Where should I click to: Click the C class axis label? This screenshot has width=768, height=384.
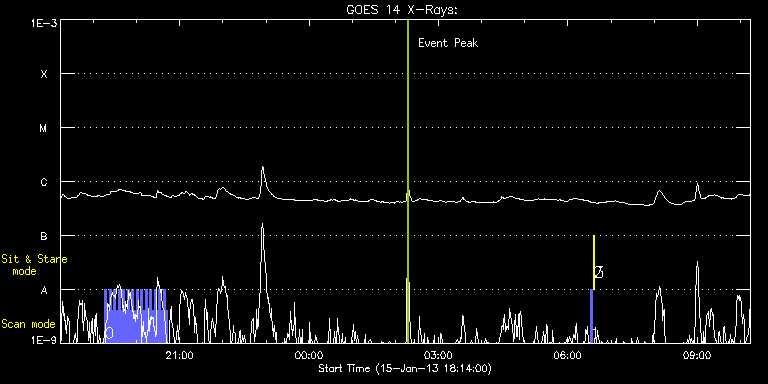point(44,182)
